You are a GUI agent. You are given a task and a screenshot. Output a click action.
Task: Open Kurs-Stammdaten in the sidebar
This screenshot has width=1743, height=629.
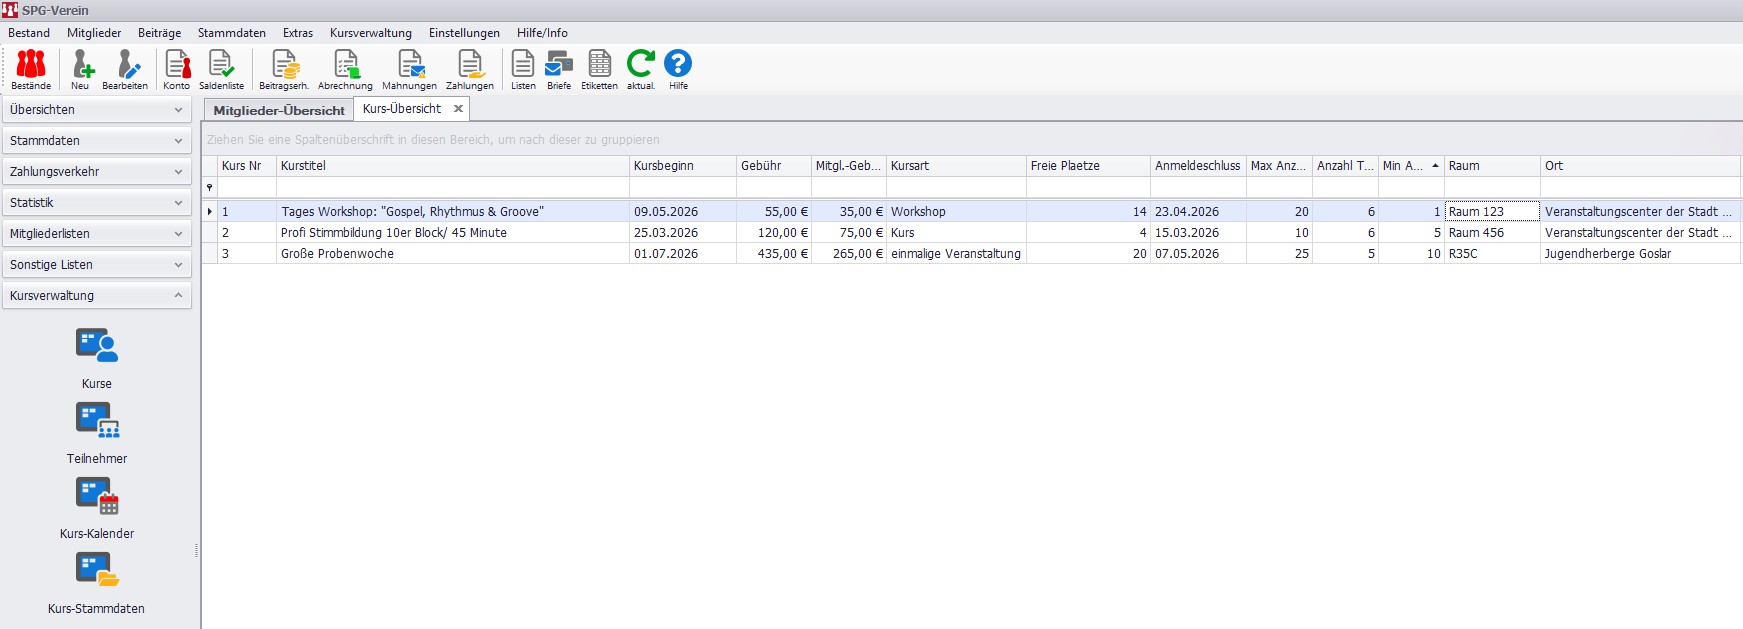tap(97, 581)
